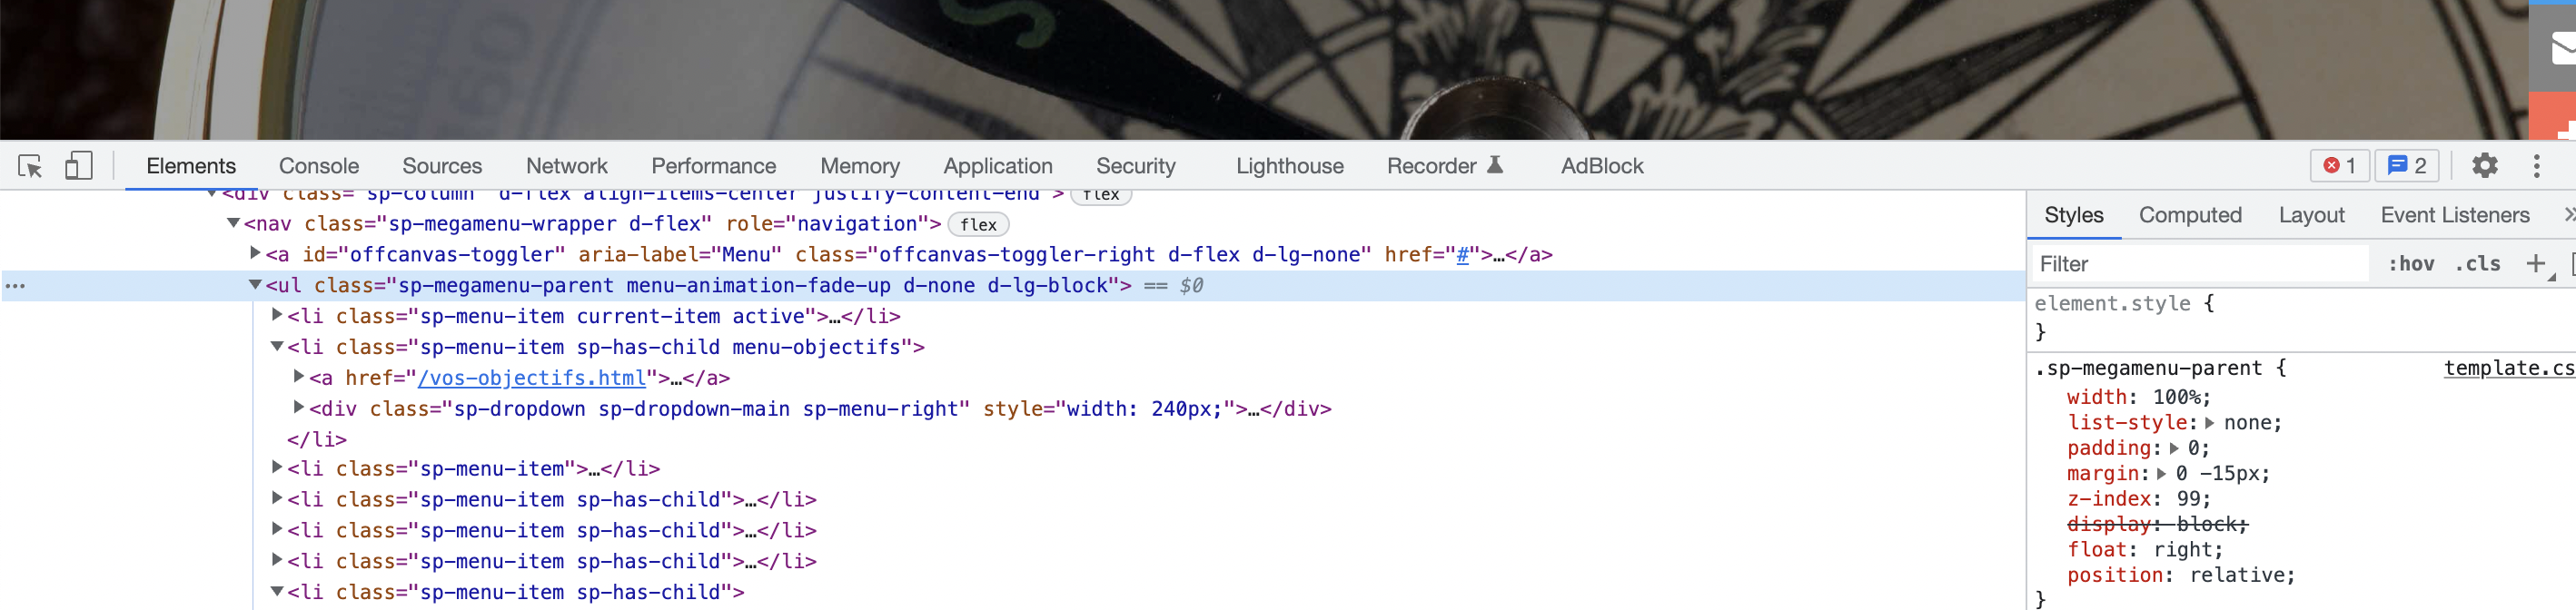Expand the list-style shorthand property
Viewport: 2576px width, 610px height.
coord(2210,423)
